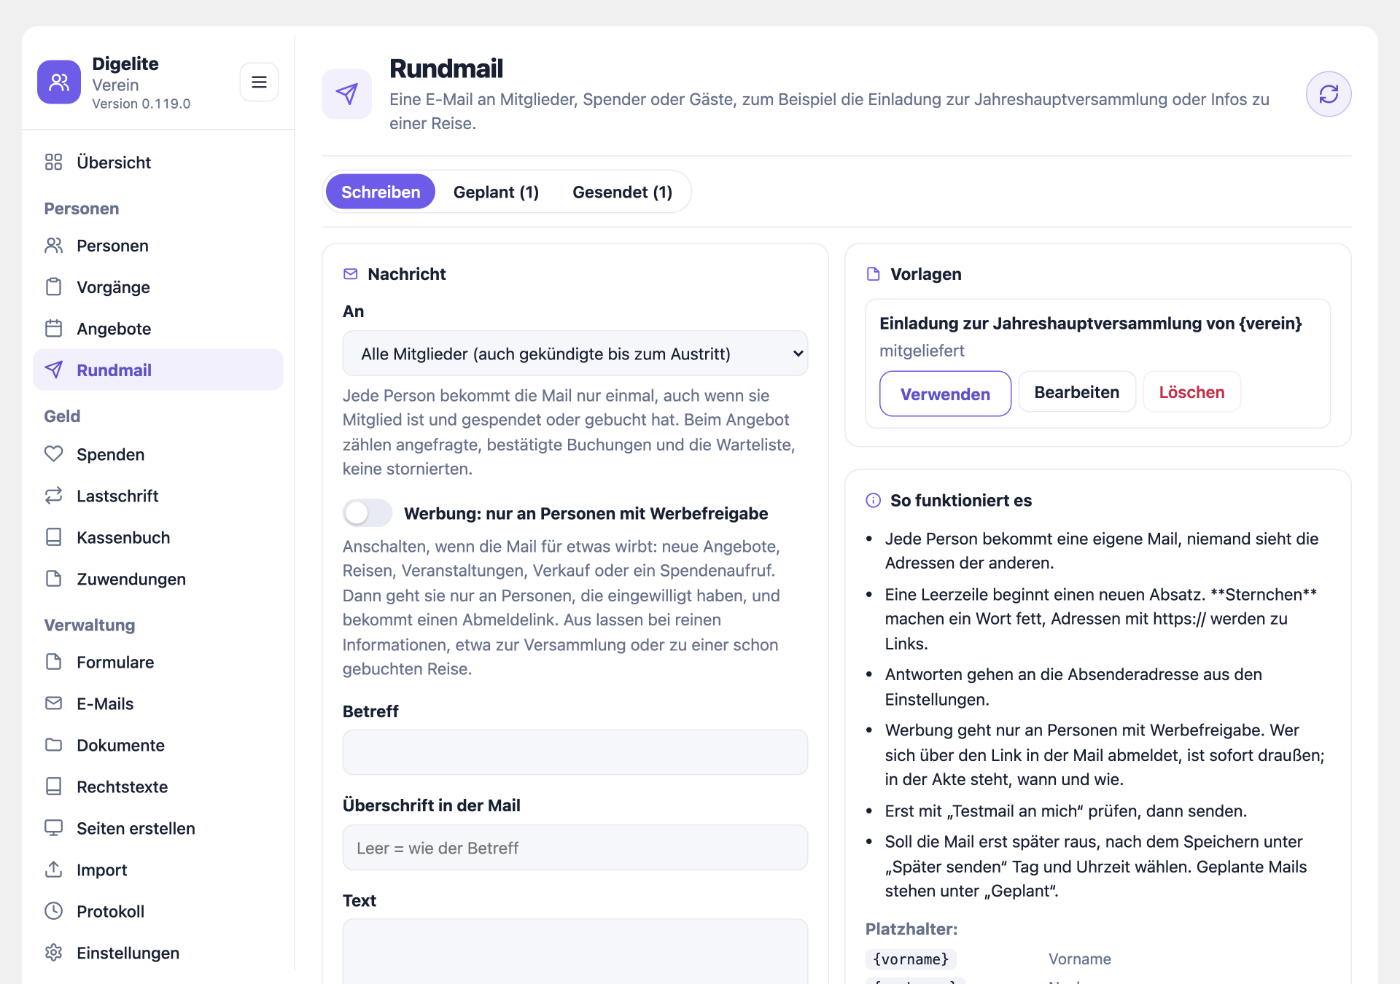Click the Dokumente folder icon

click(x=54, y=745)
